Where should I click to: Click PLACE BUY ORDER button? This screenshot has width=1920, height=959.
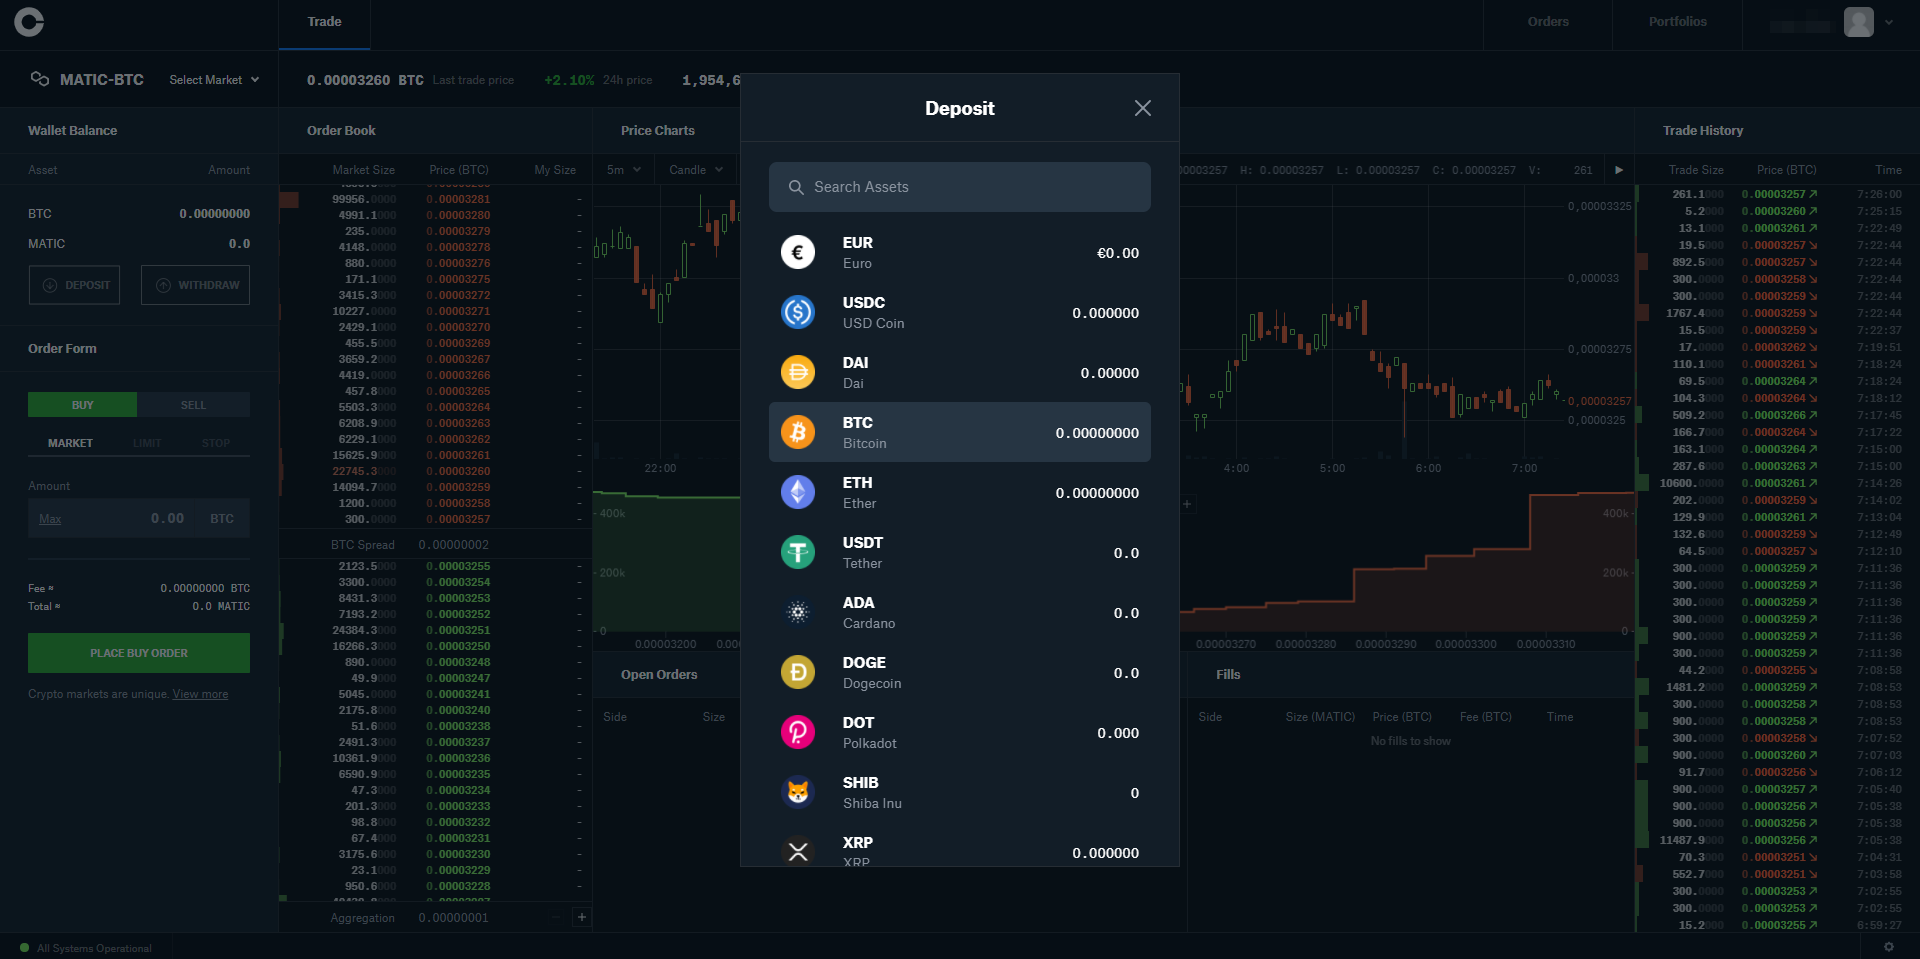(x=139, y=653)
